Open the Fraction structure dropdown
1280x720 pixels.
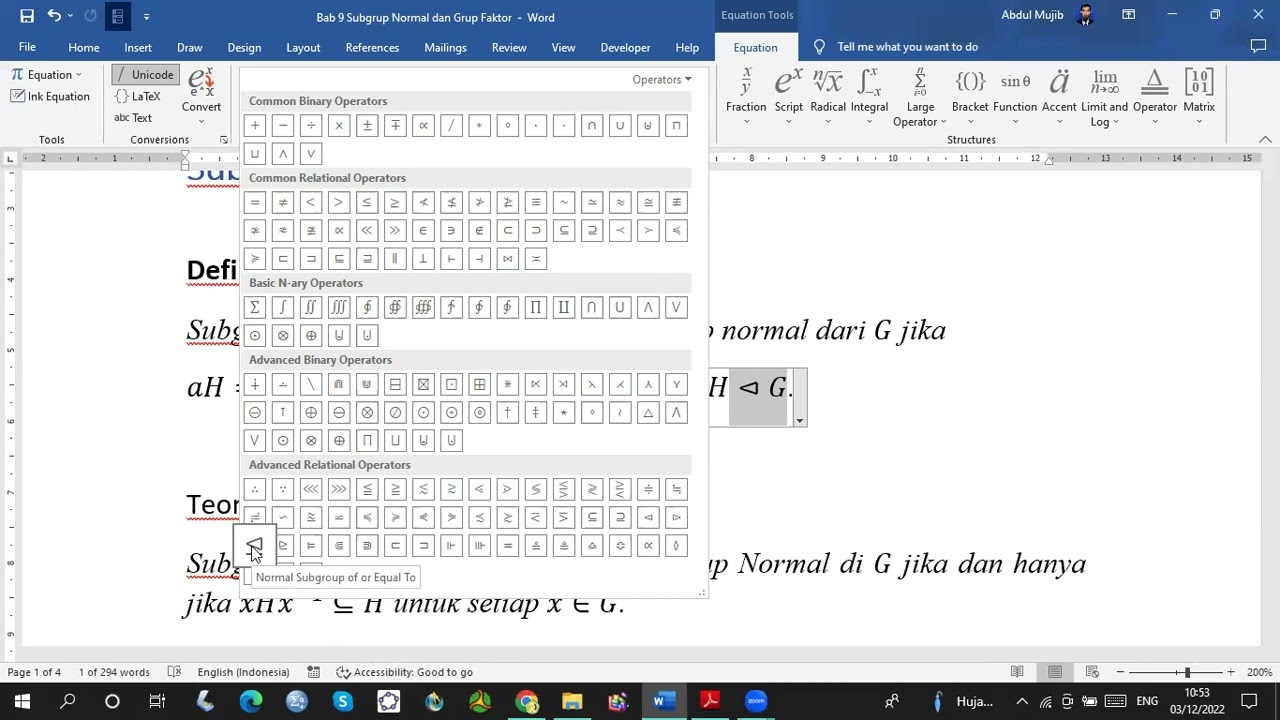click(x=746, y=97)
